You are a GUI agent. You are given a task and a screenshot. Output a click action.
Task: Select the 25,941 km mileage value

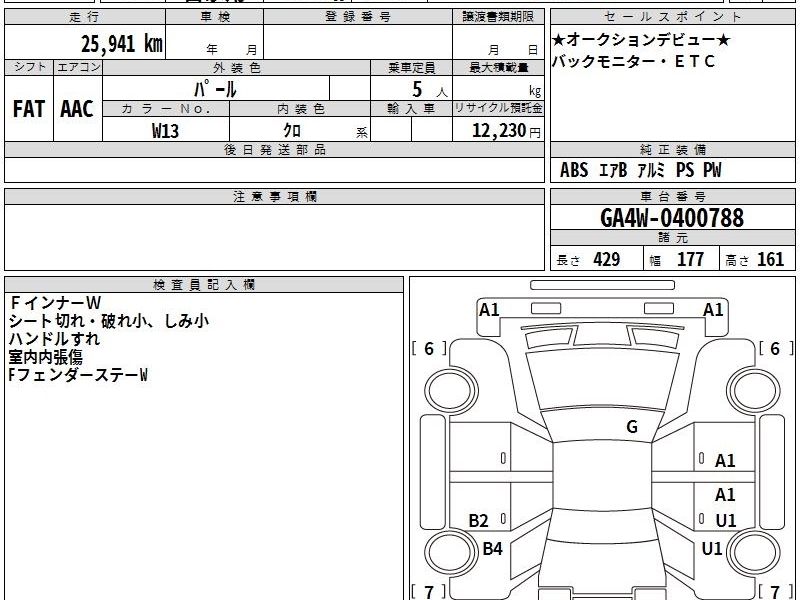pos(121,43)
